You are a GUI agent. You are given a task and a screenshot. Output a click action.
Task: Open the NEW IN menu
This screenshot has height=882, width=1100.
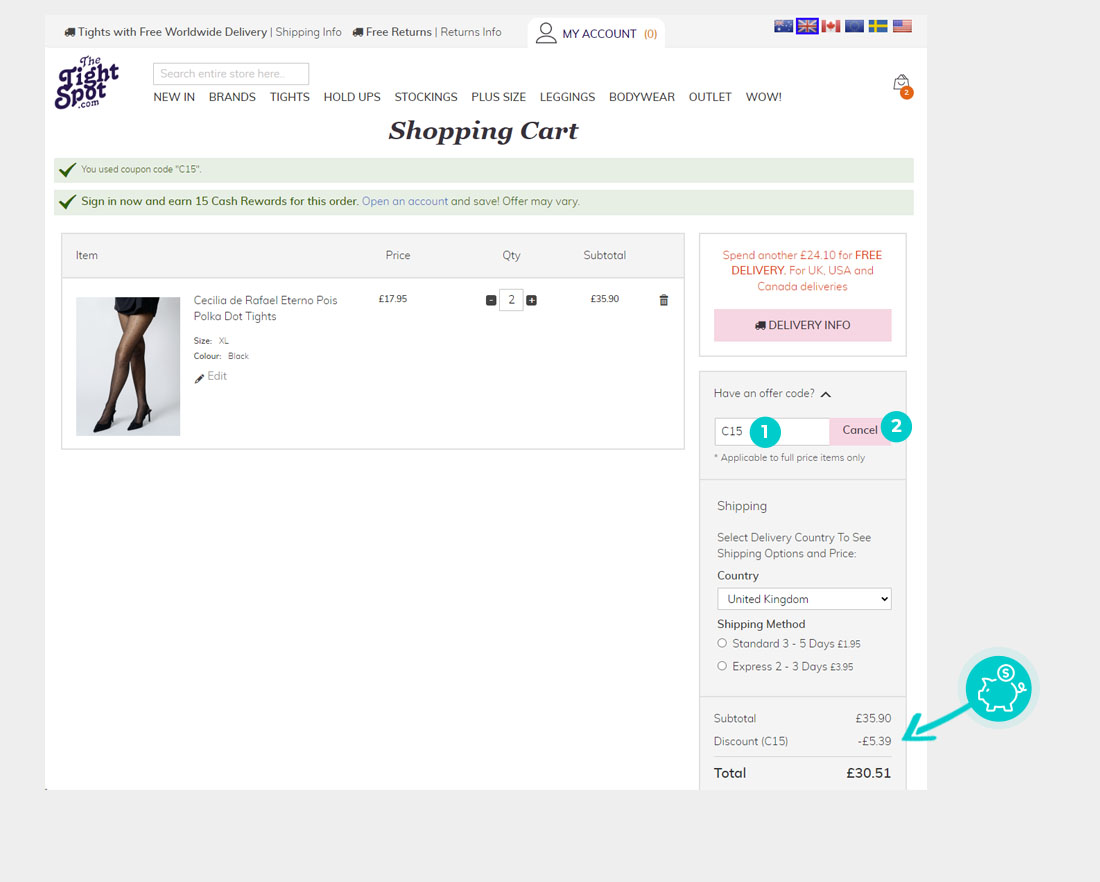(174, 97)
